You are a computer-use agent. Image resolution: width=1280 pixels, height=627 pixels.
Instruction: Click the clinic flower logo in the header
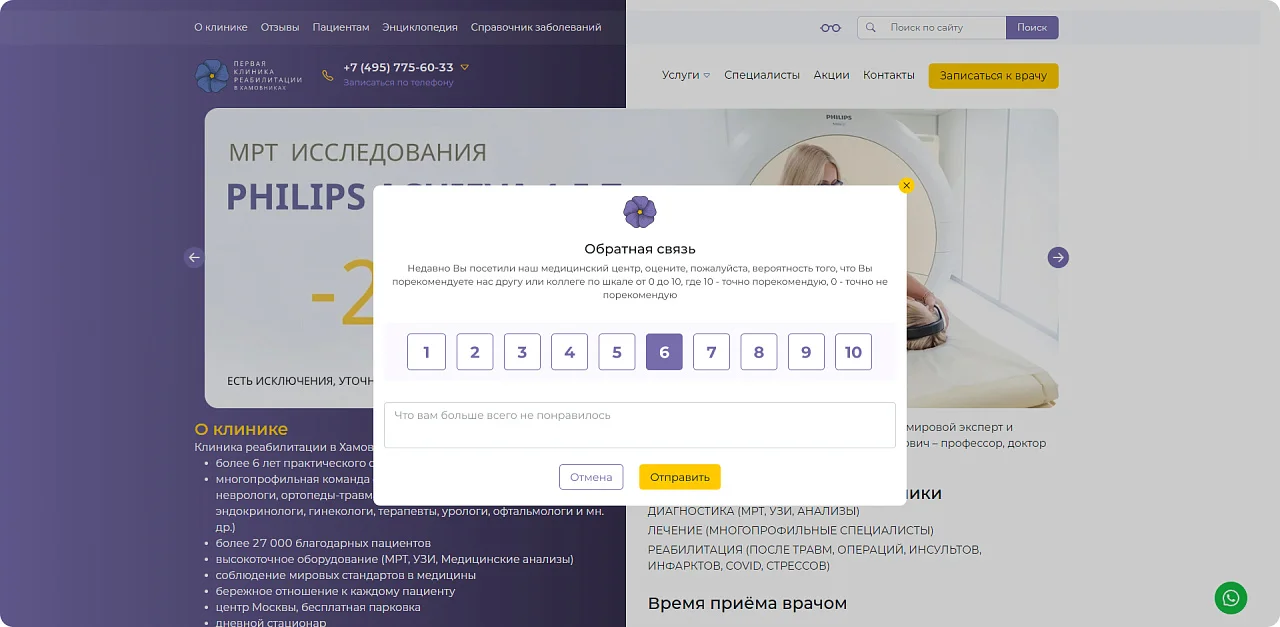(212, 74)
